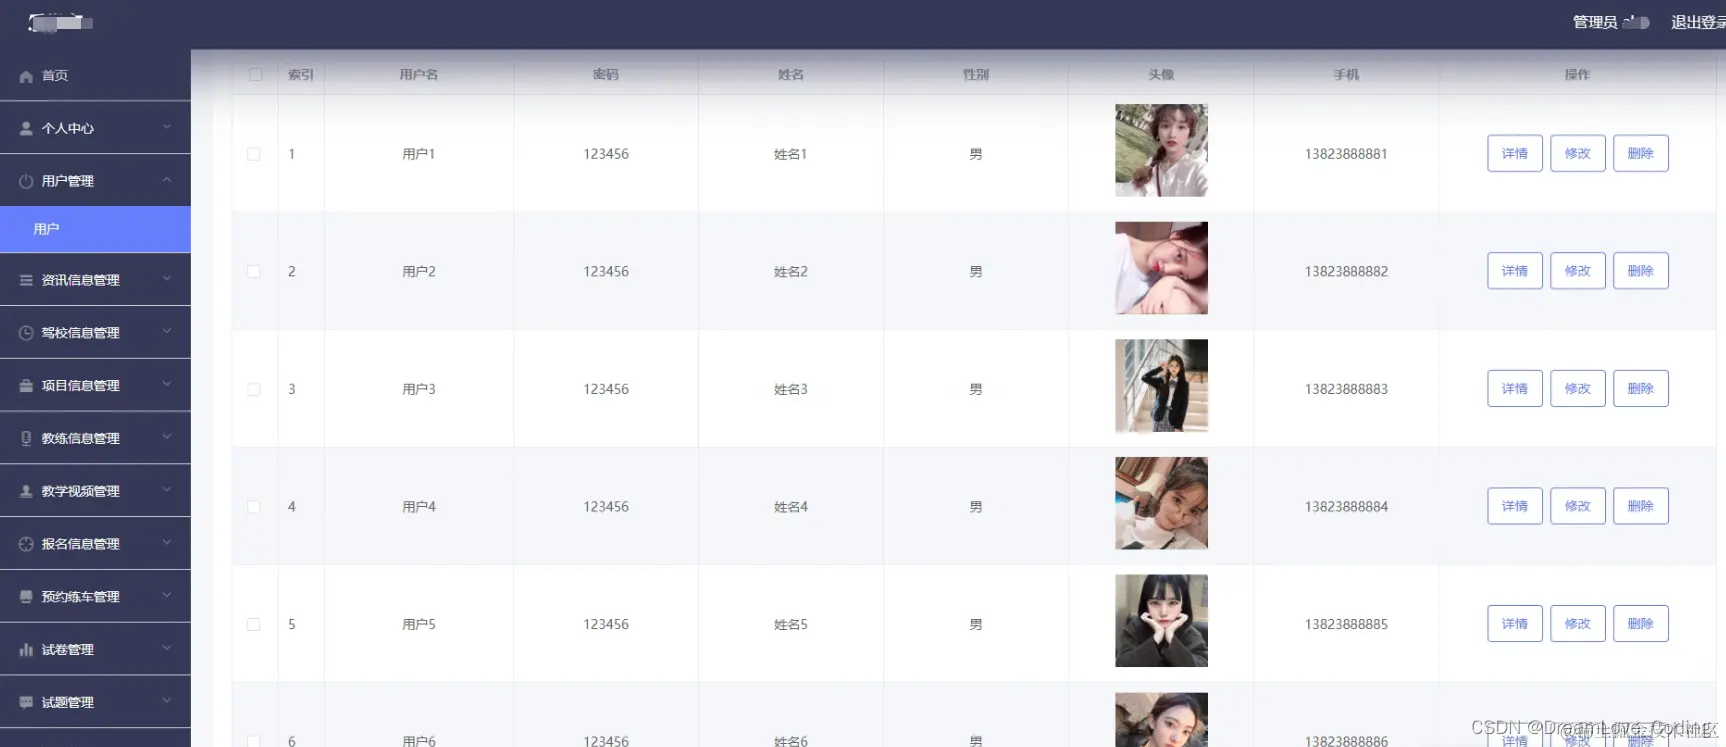
Task: Open the 驾校信息管理 menu label
Action: (81, 333)
